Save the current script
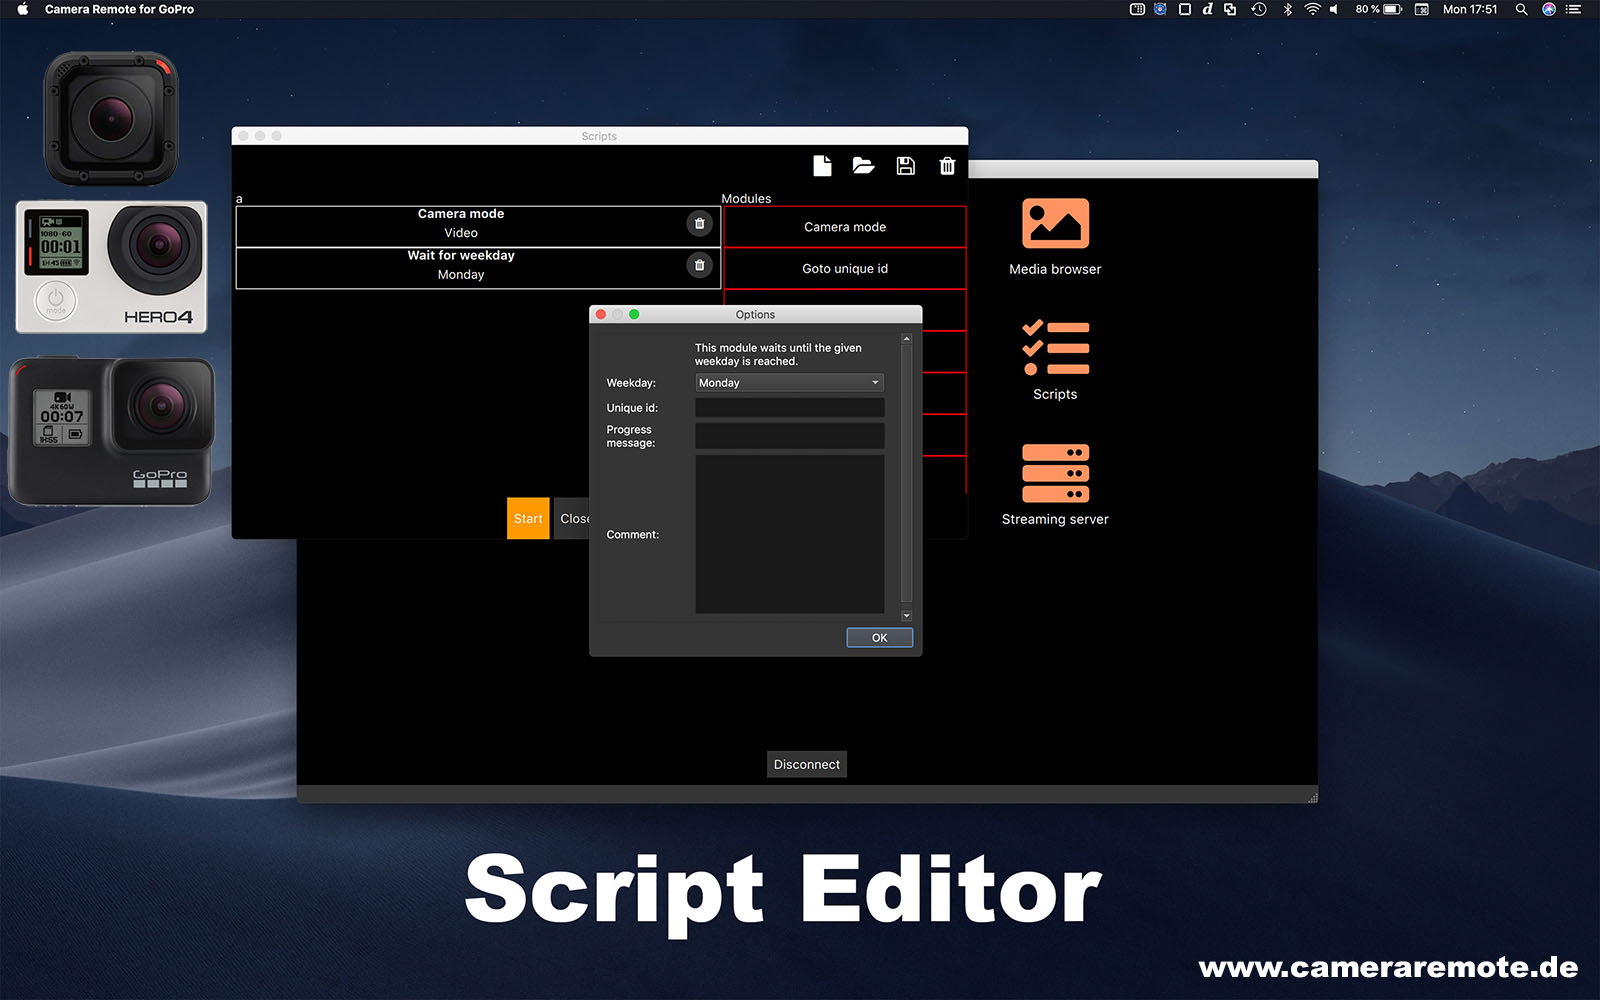1600x1000 pixels. point(906,166)
